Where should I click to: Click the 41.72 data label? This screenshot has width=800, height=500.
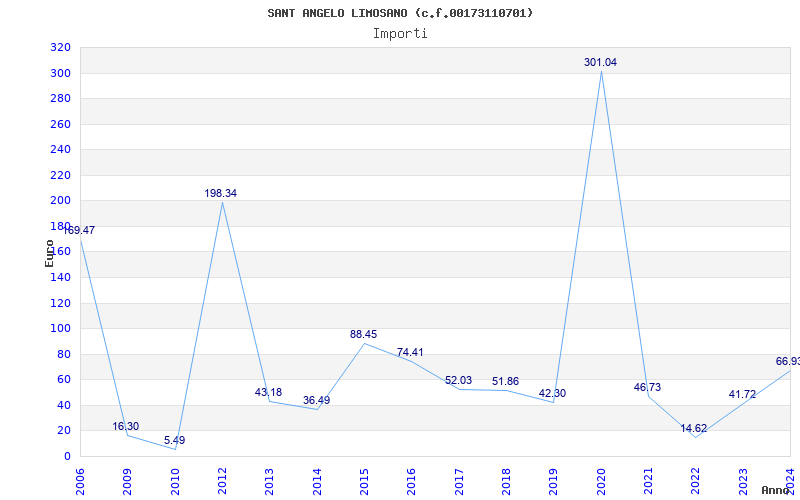click(742, 394)
